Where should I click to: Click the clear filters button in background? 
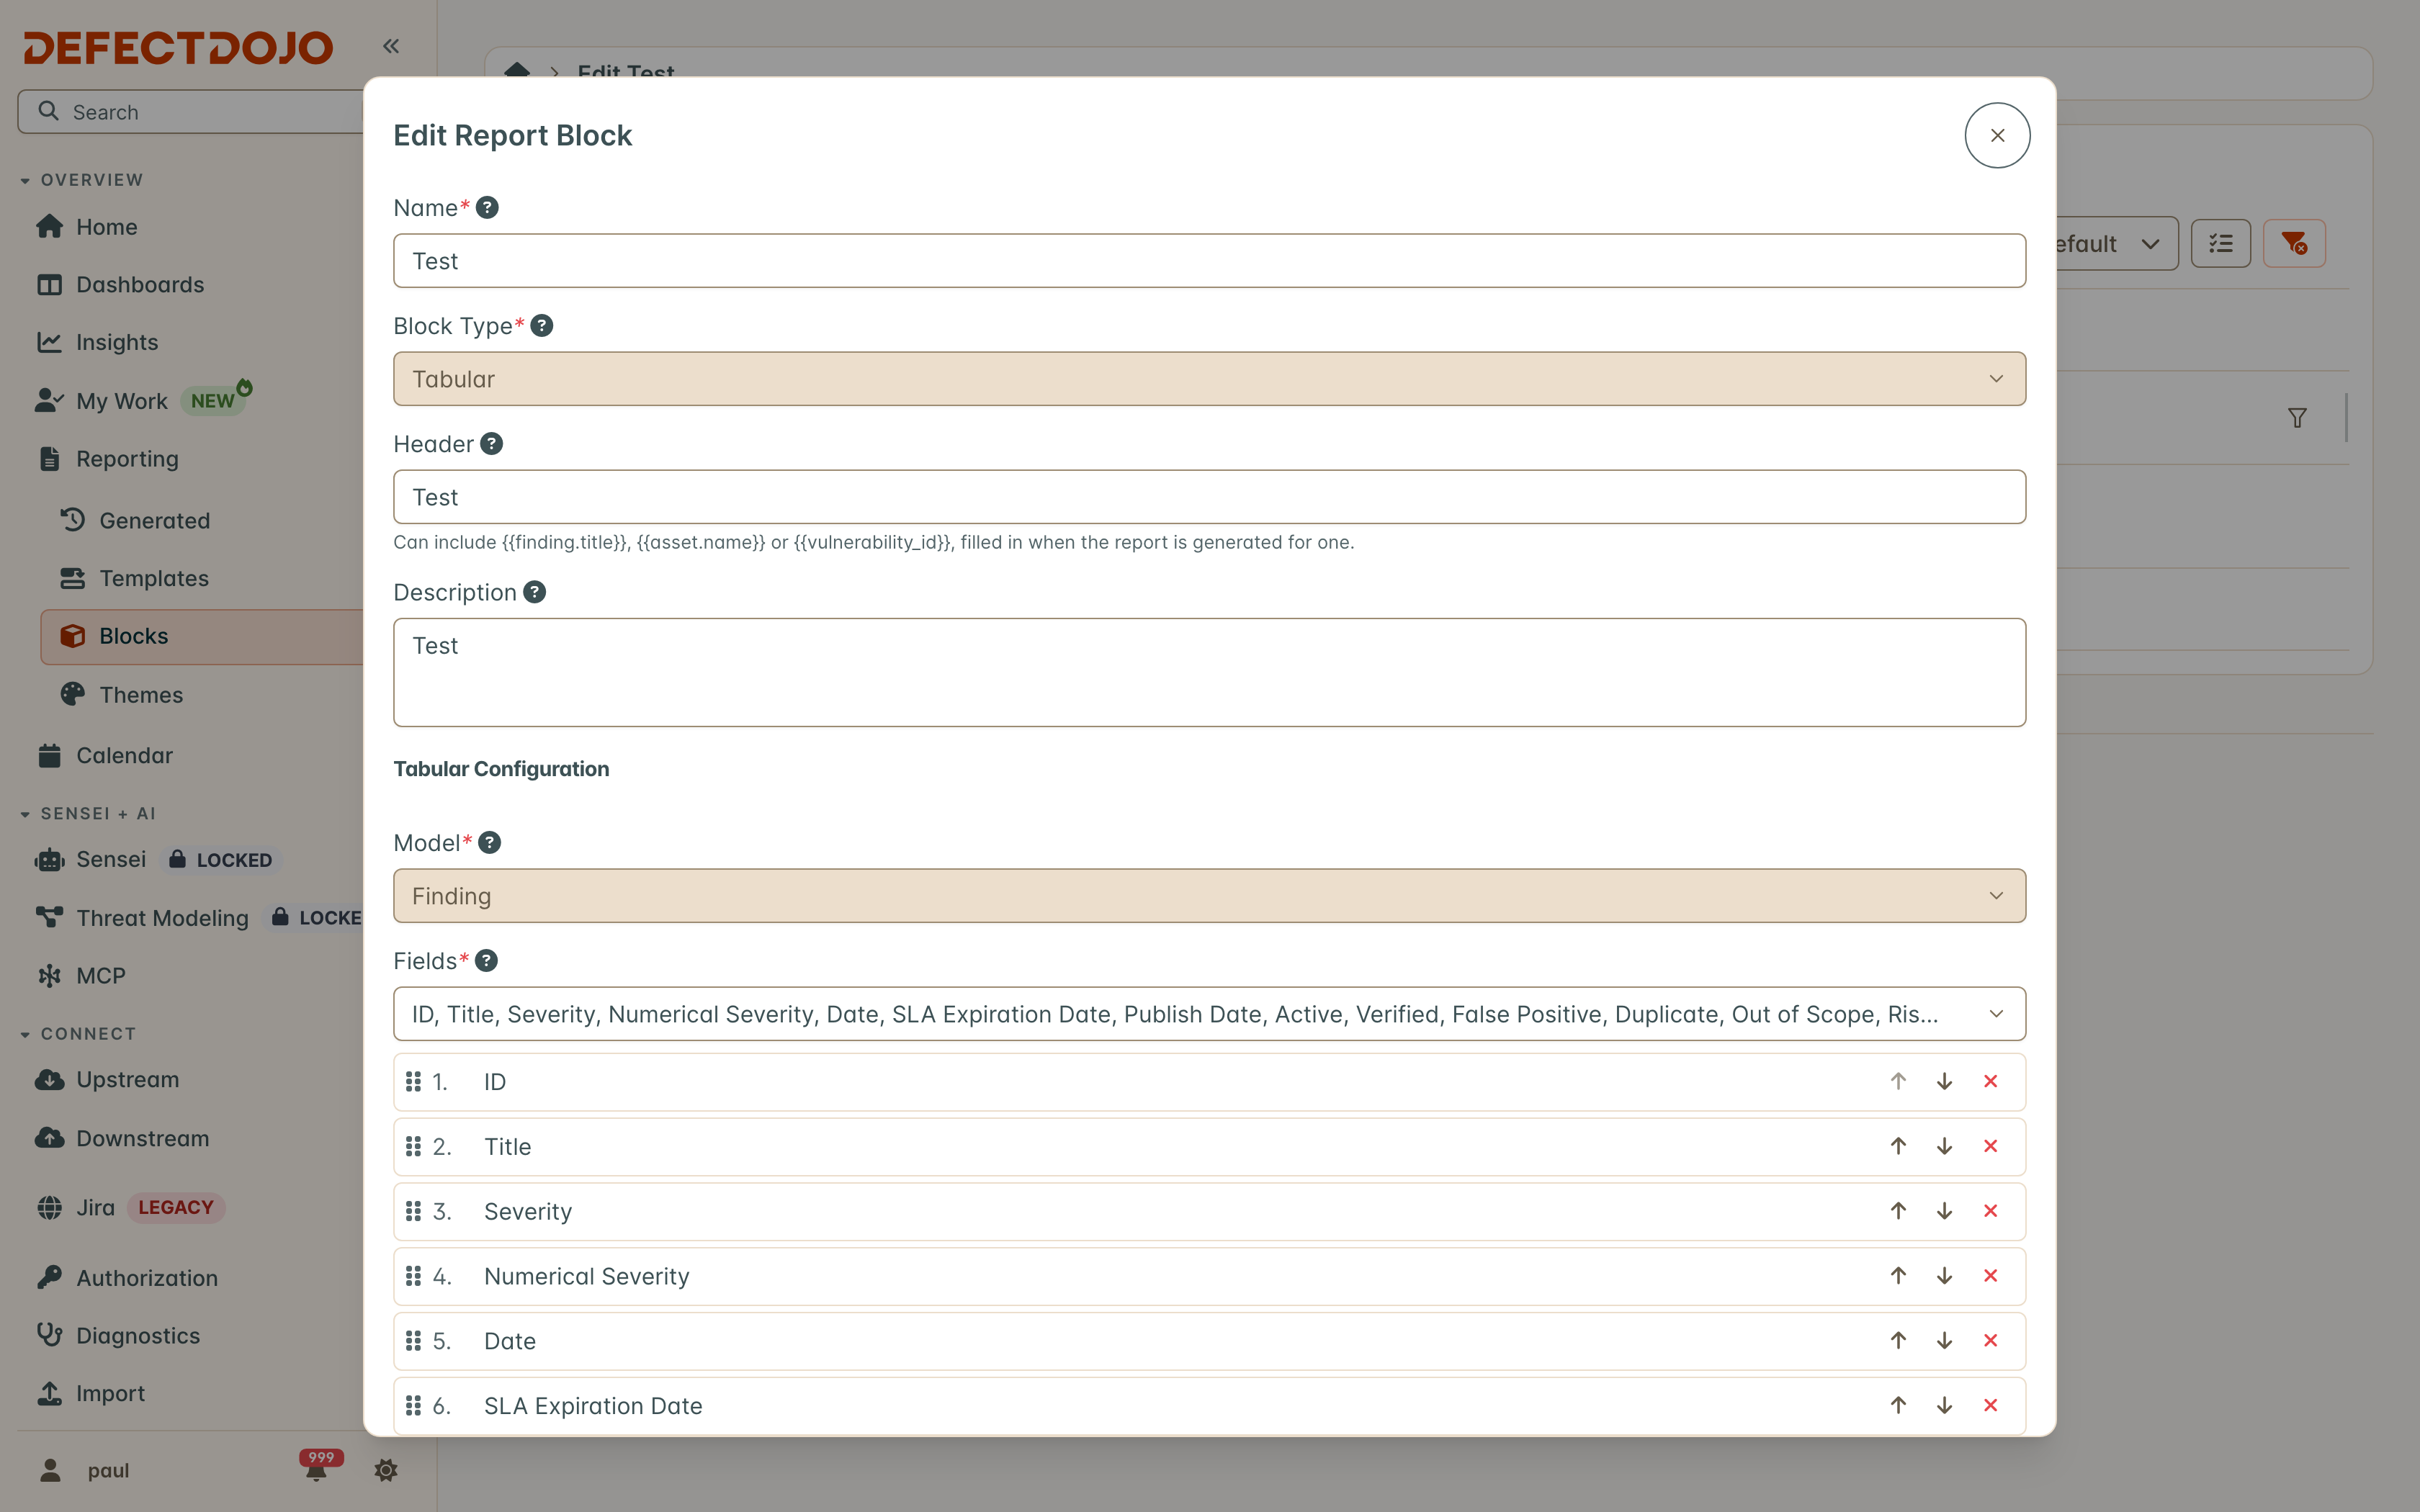point(2294,243)
